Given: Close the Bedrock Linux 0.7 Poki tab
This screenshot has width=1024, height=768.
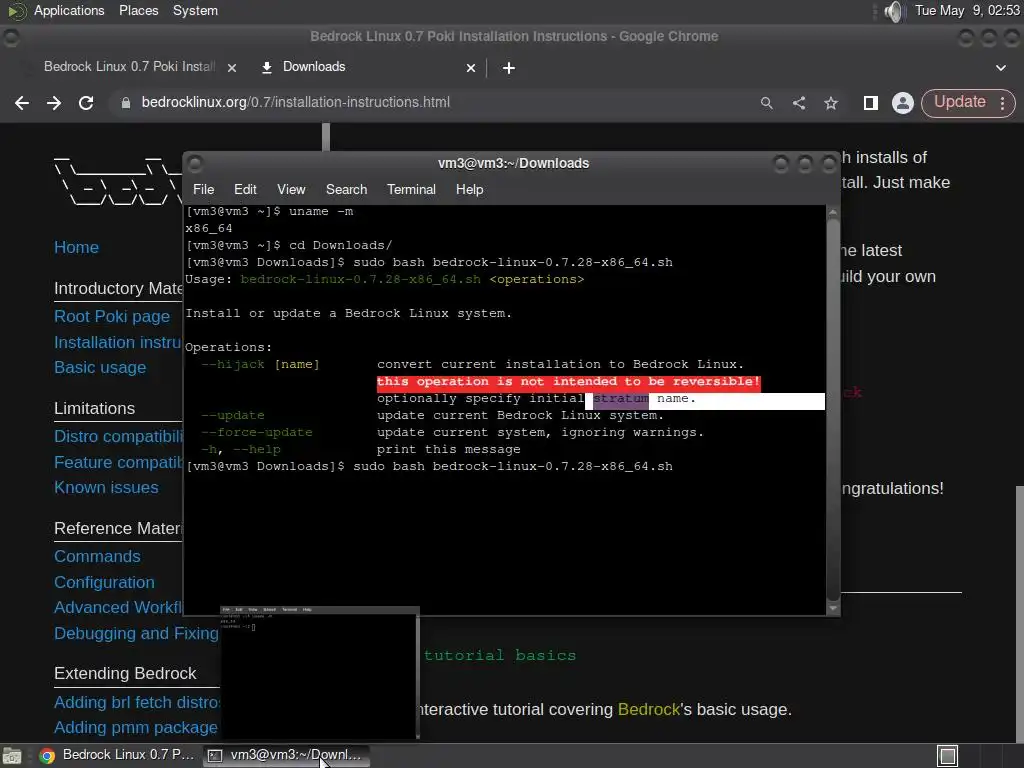Looking at the screenshot, I should (x=232, y=68).
